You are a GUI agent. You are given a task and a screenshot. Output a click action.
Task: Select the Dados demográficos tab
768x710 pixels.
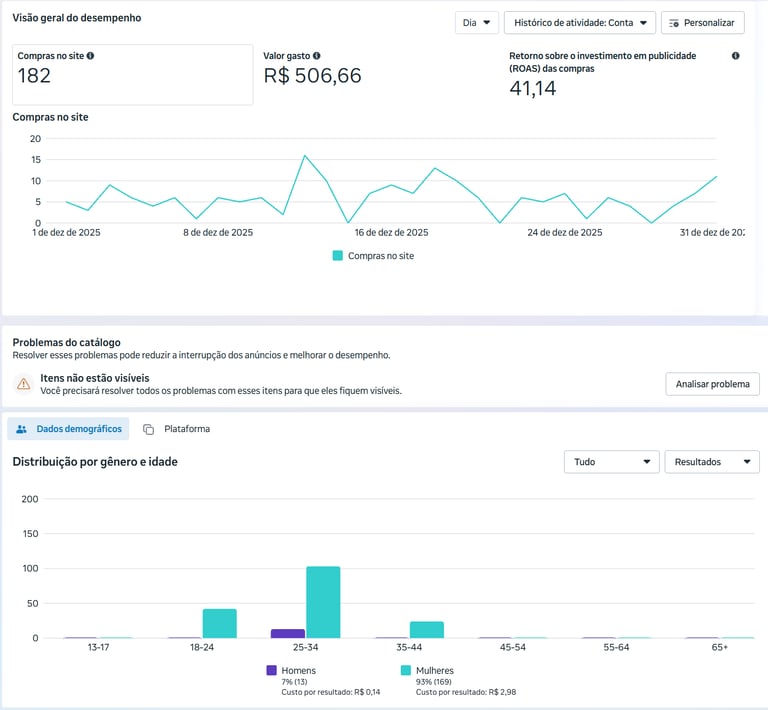click(x=68, y=429)
